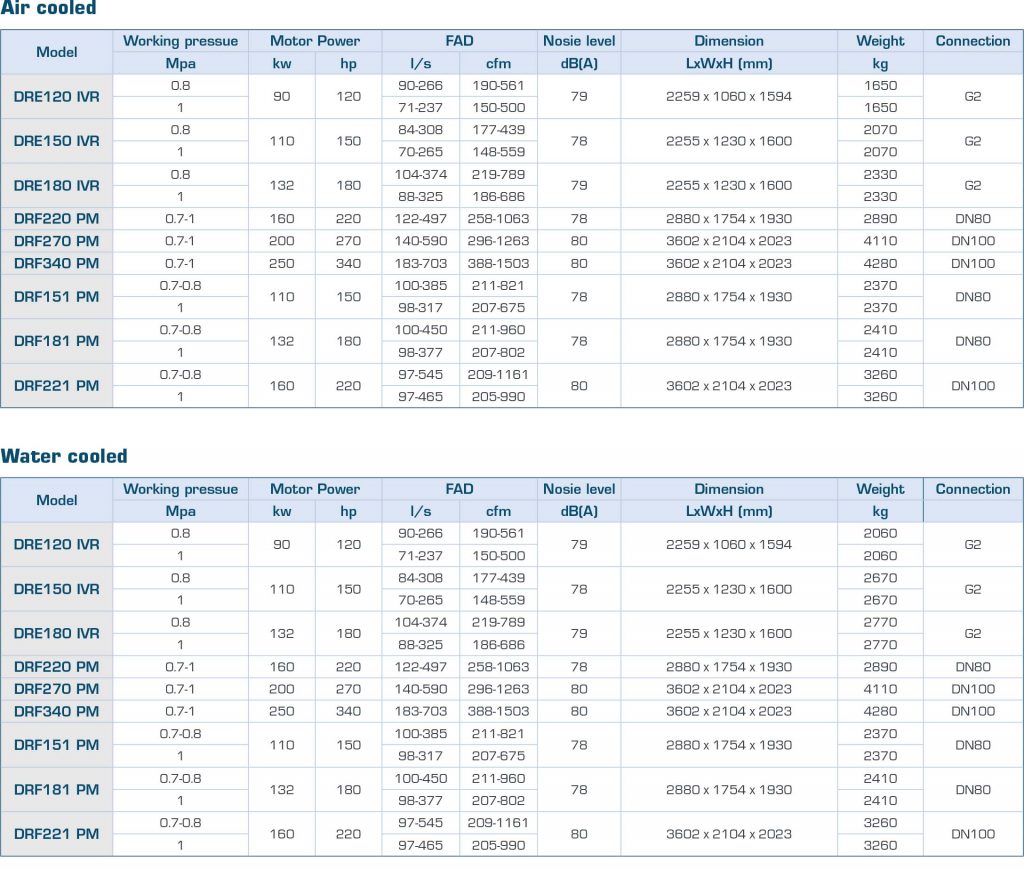Select DRF220 PM row in Air cooled table
1024x870 pixels.
point(57,218)
